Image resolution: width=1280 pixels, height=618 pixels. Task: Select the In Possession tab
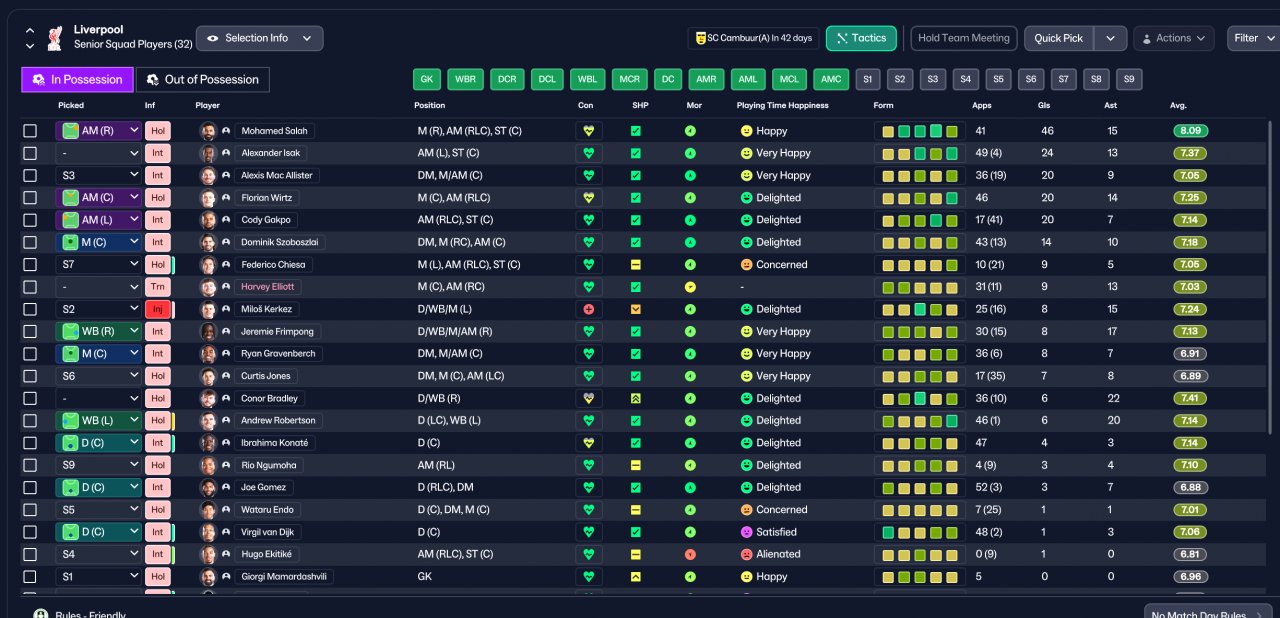78,80
